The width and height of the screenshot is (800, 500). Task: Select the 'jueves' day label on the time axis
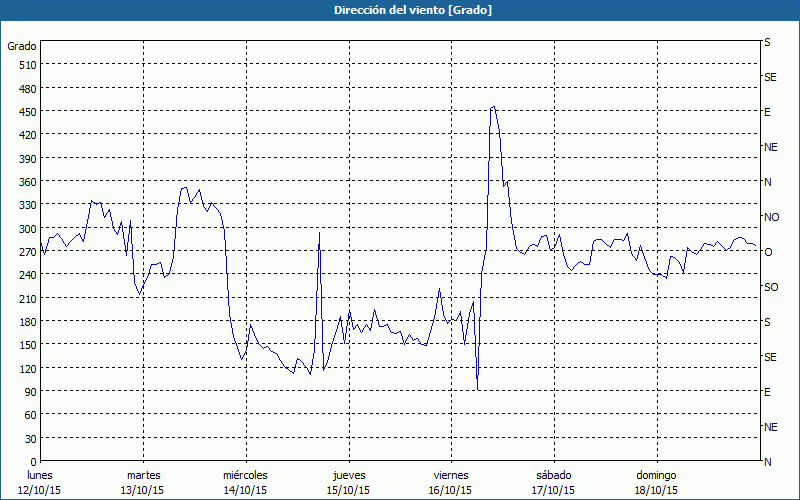point(348,475)
